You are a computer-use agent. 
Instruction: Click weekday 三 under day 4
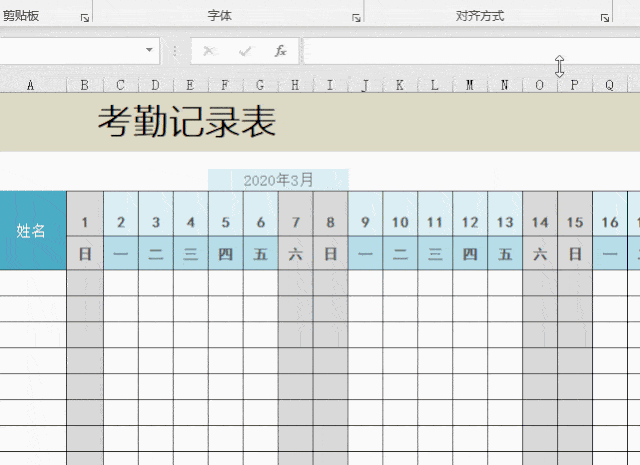[191, 254]
